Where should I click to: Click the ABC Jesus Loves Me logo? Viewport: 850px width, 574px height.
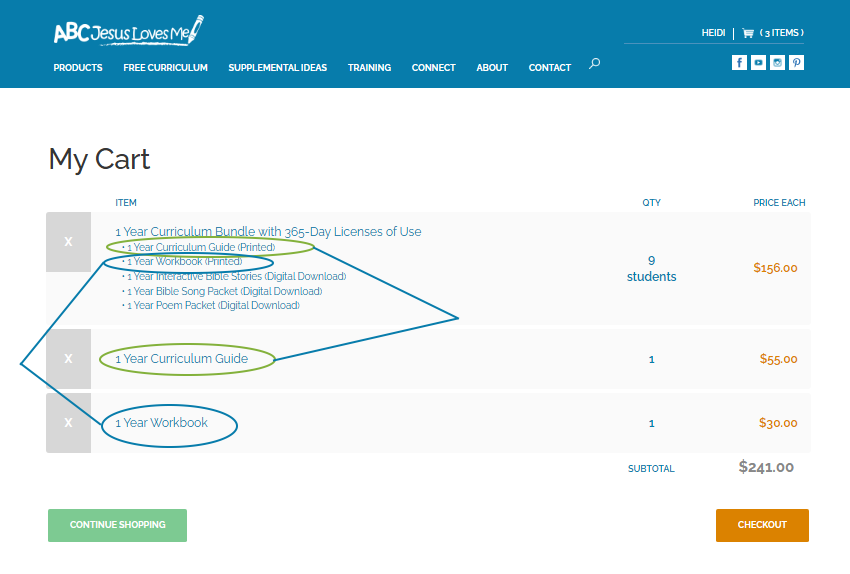coord(128,31)
